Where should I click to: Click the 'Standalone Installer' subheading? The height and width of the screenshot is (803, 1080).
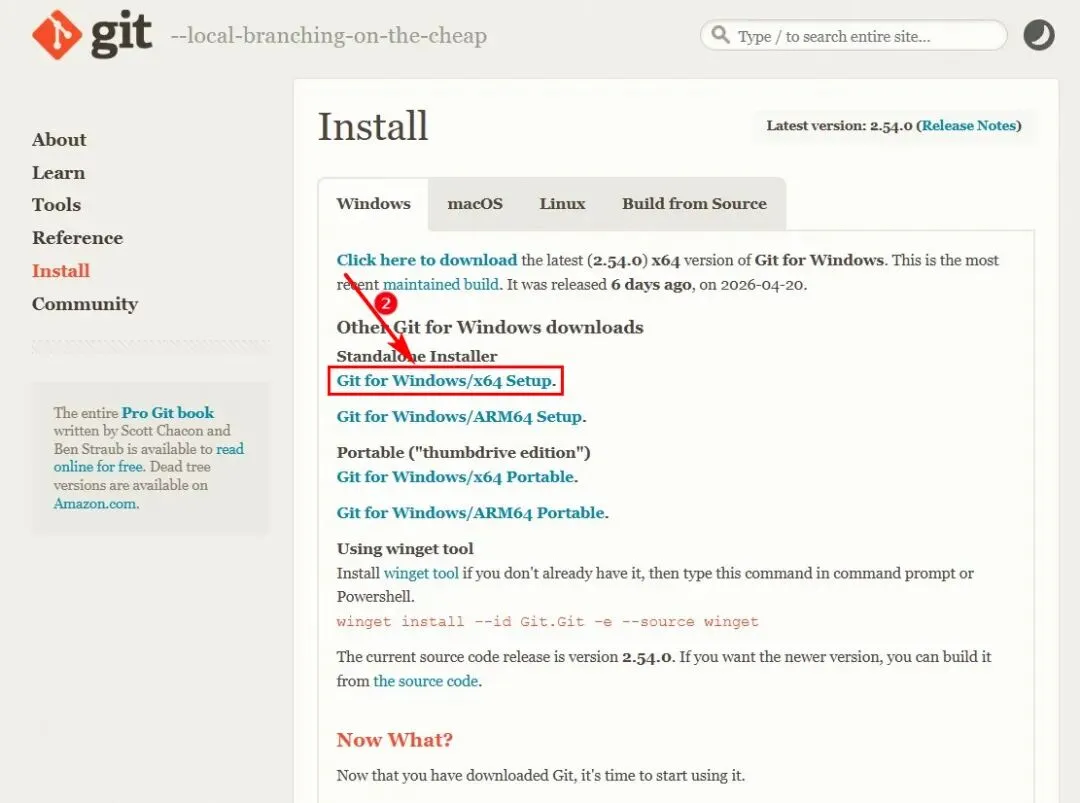pyautogui.click(x=417, y=356)
